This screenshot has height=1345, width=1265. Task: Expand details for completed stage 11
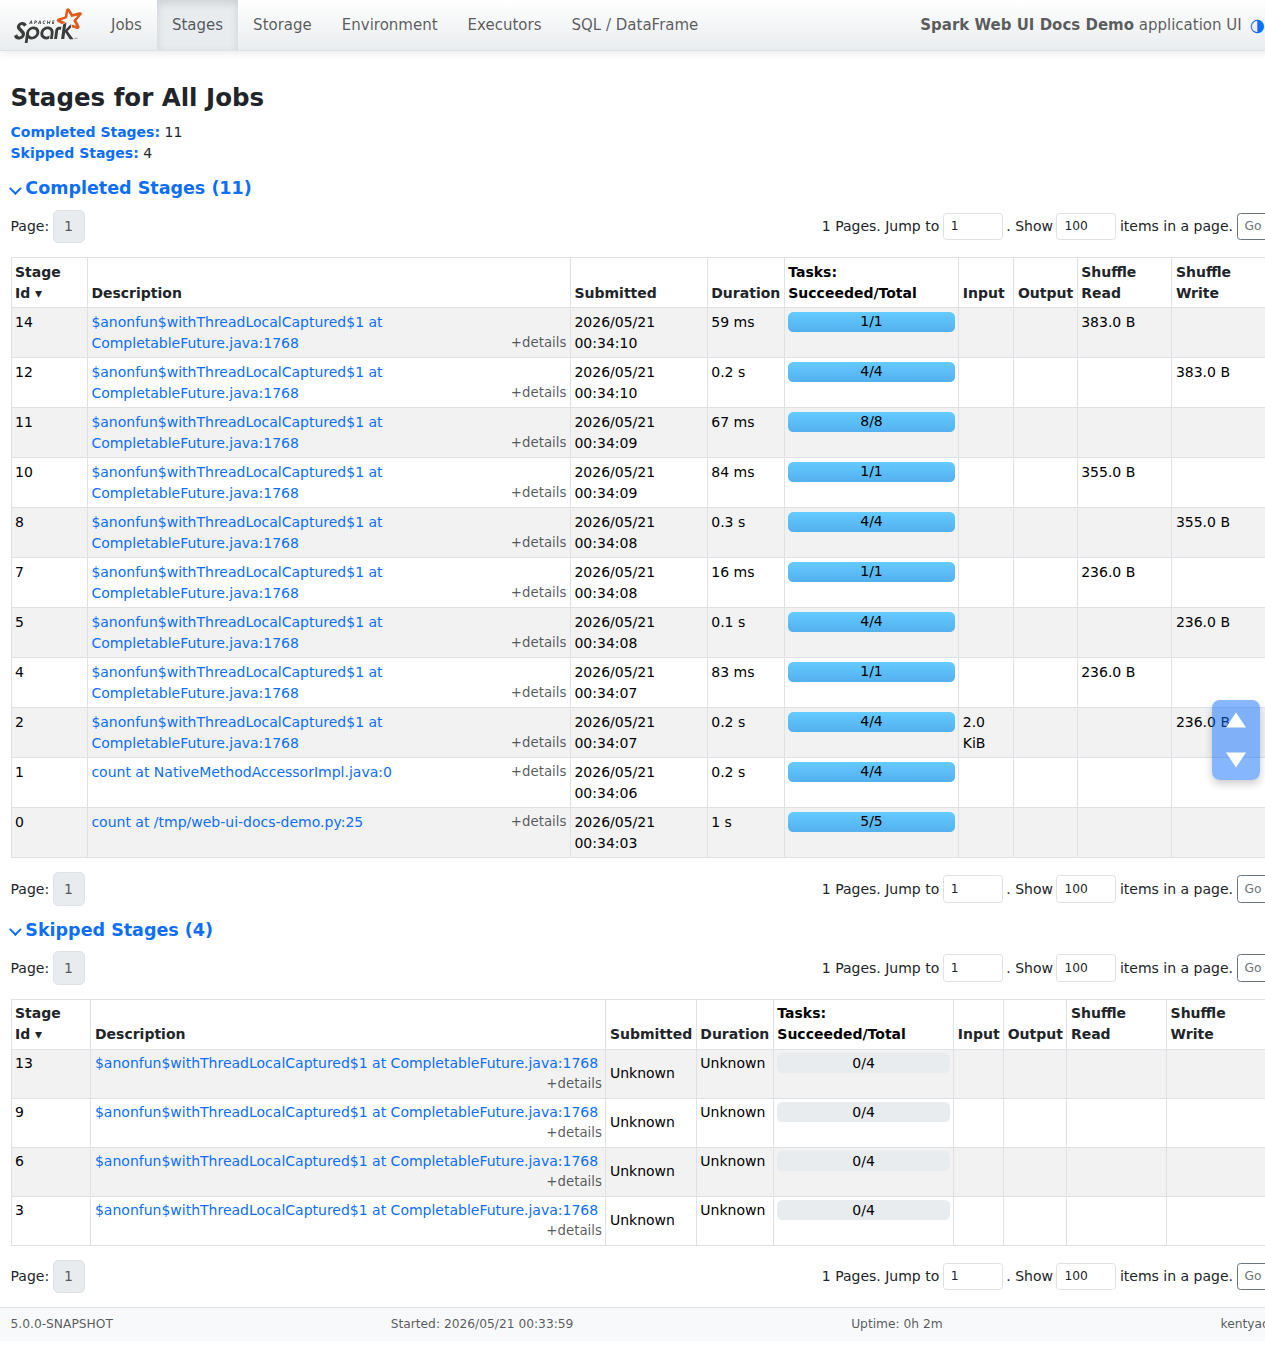539,442
